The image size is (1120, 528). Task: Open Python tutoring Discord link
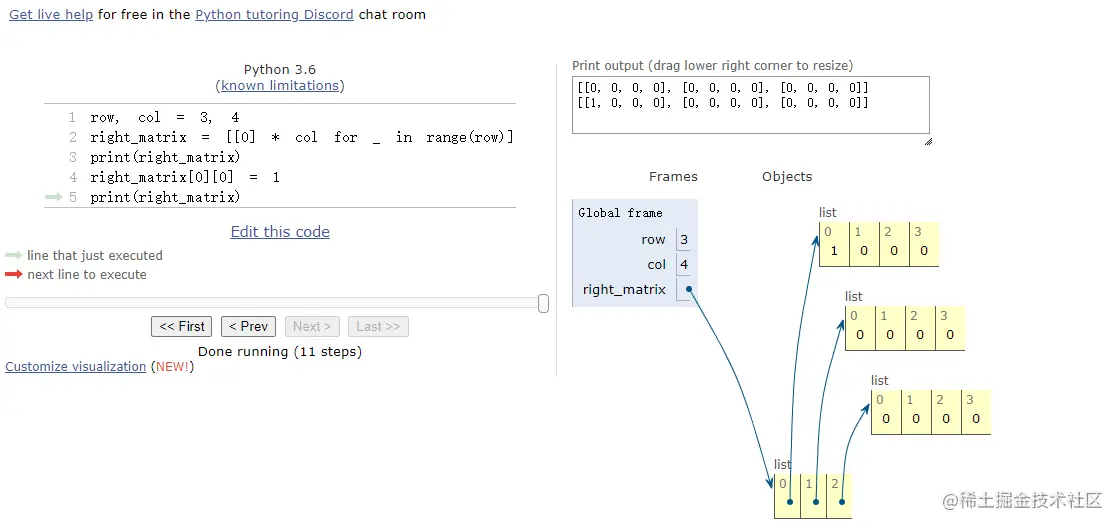click(274, 14)
